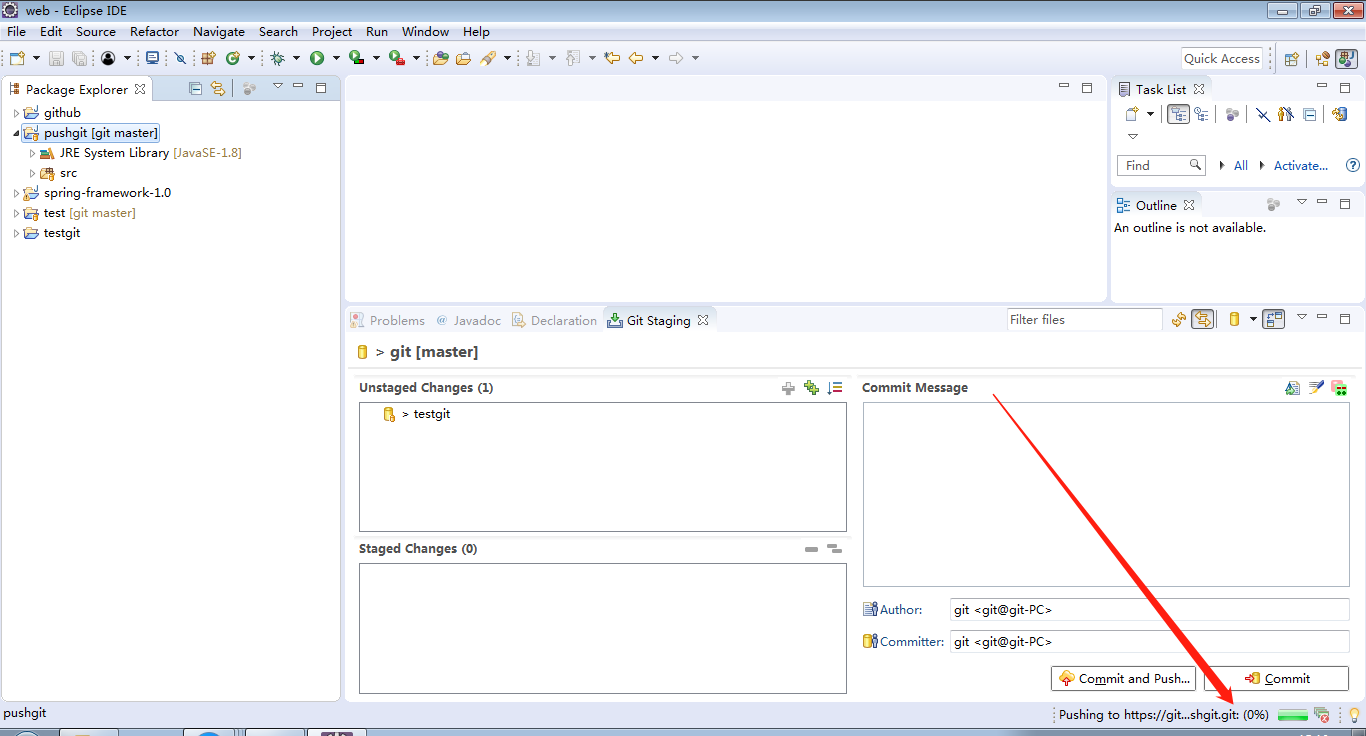The height and width of the screenshot is (736, 1366).
Task: Collapse the pushgit project node
Action: (16, 133)
